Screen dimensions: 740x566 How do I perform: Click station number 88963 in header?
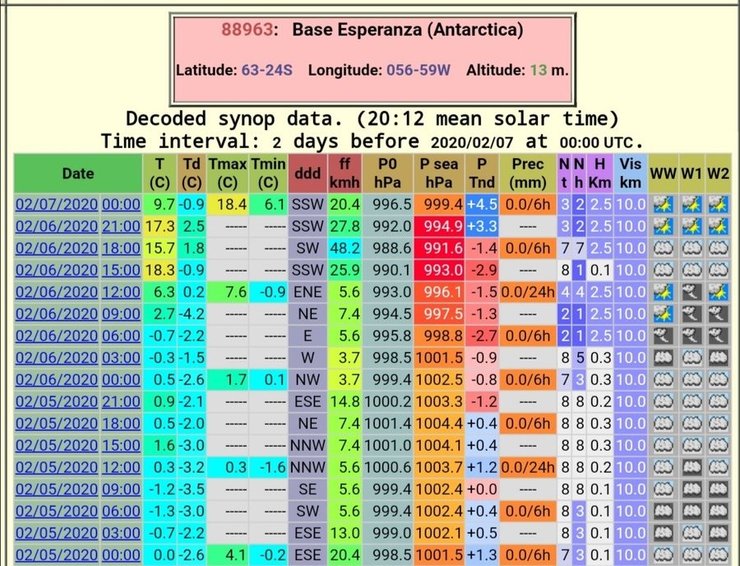click(253, 30)
